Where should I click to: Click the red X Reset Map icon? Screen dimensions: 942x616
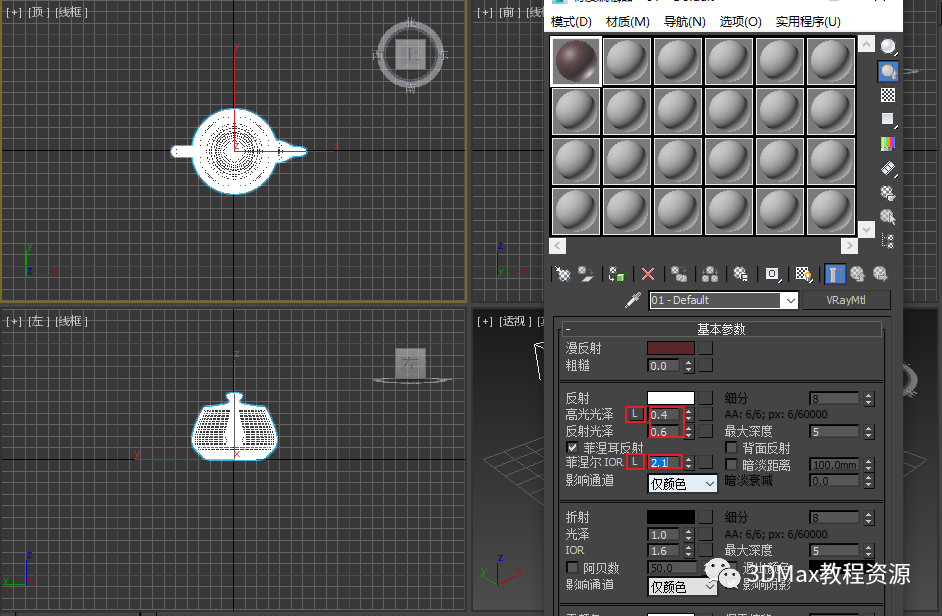pos(648,273)
